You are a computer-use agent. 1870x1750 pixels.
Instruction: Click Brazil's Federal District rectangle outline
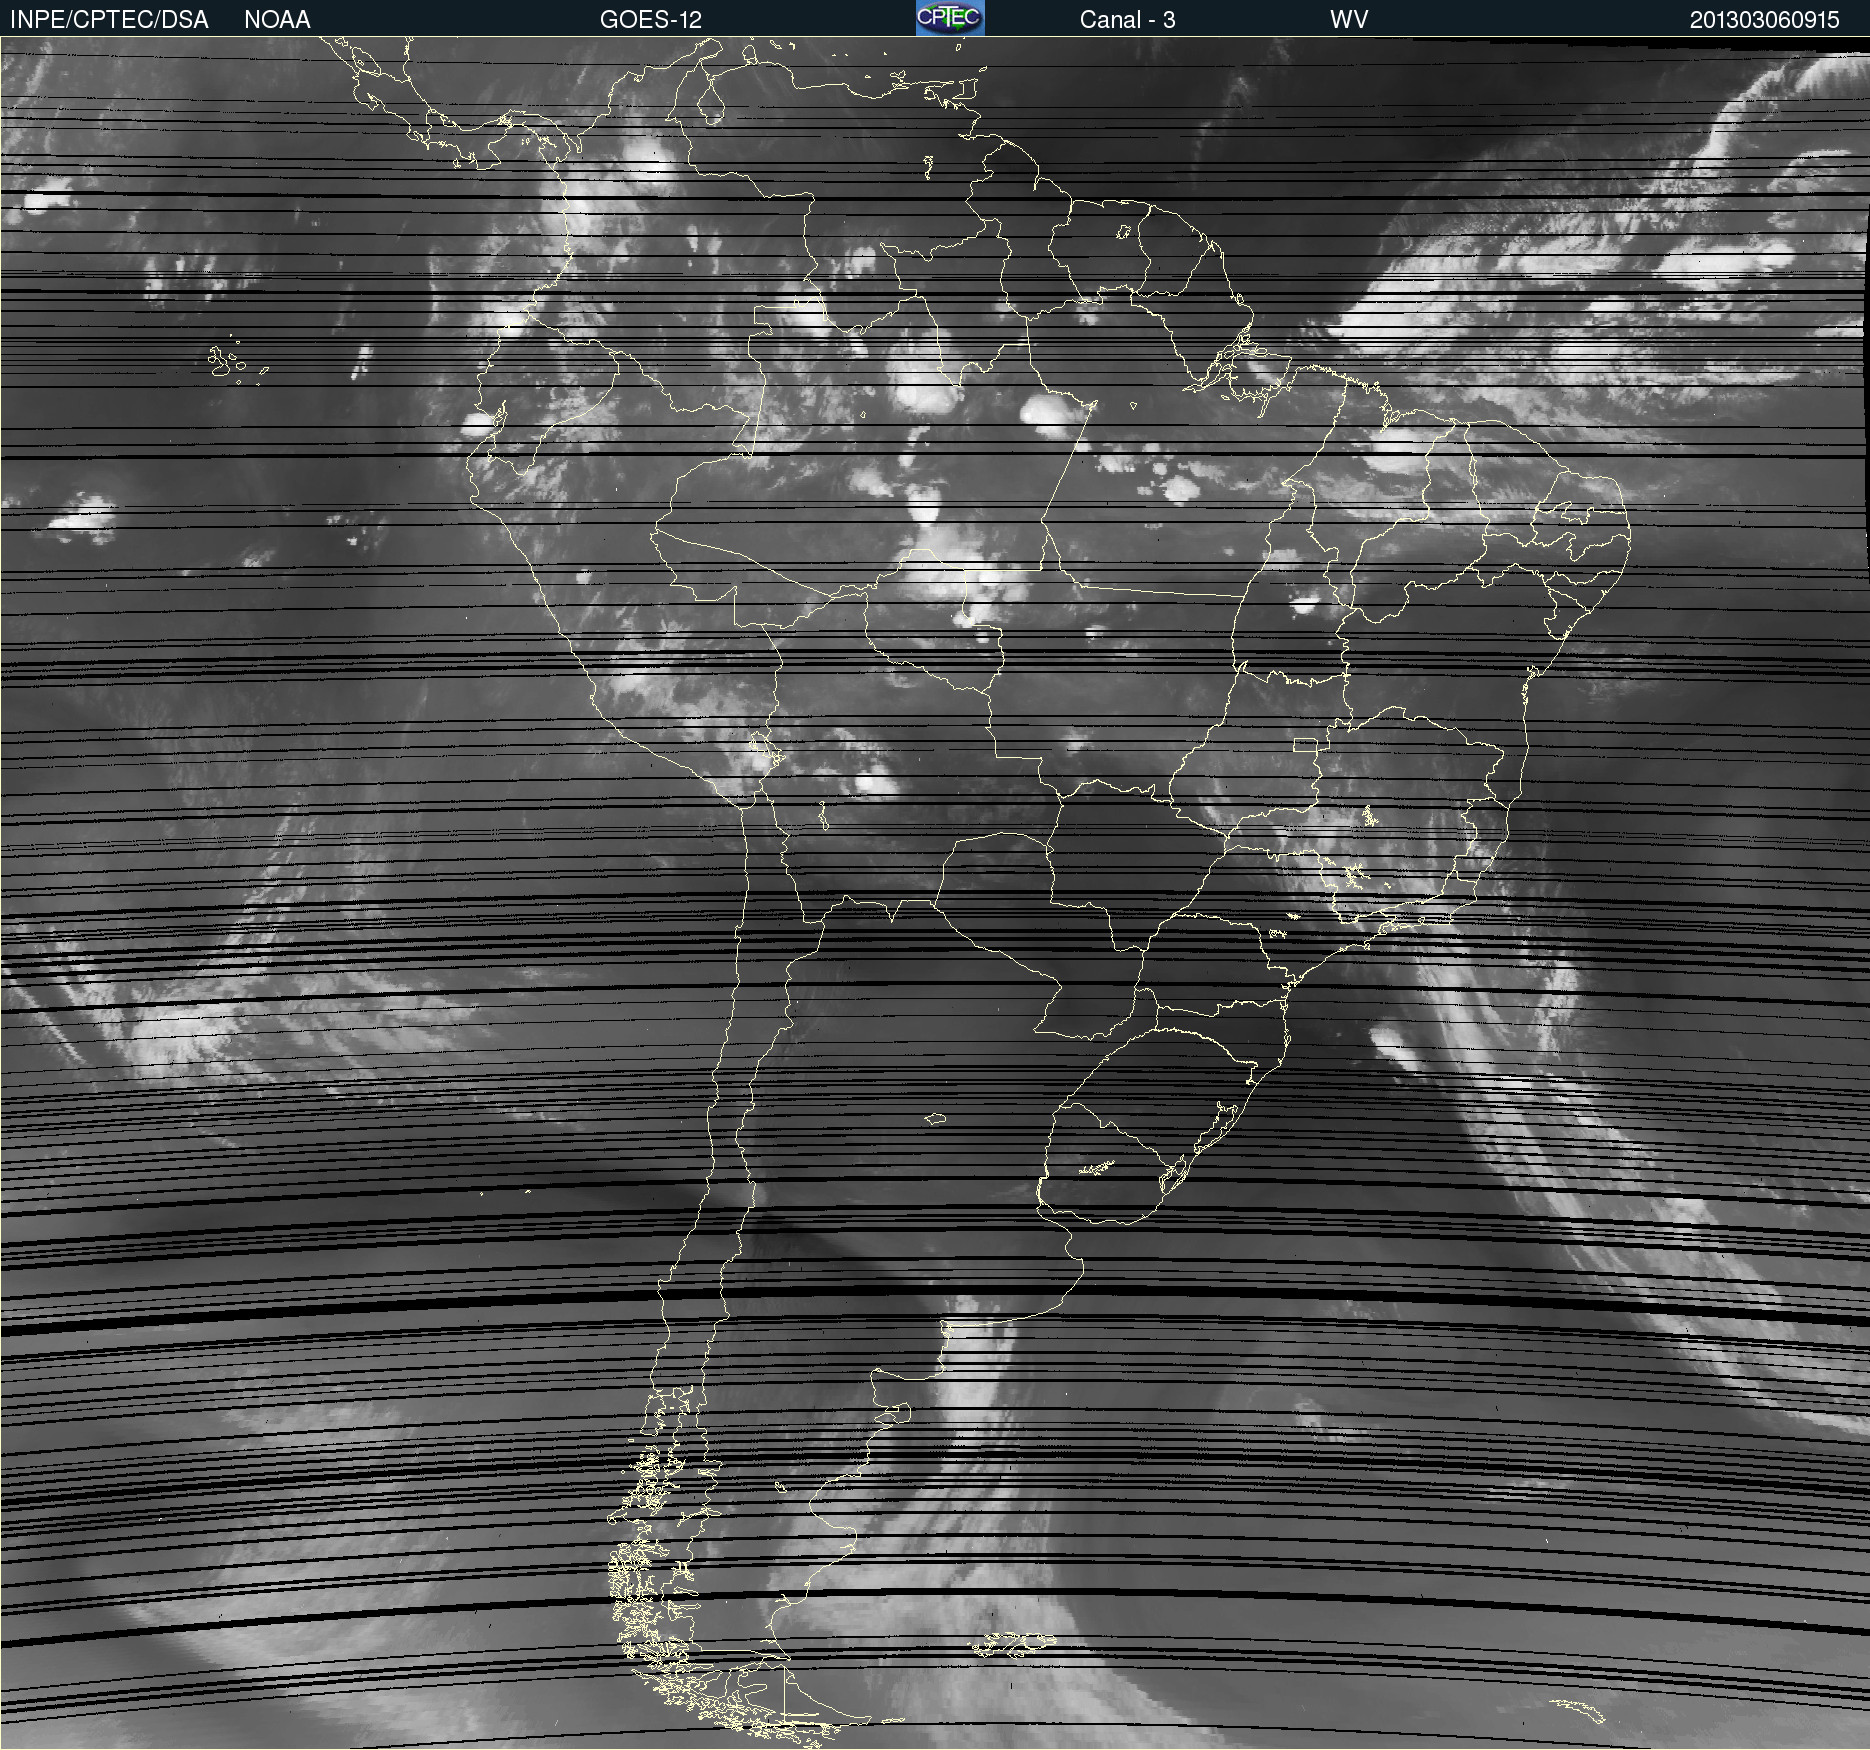click(1305, 745)
